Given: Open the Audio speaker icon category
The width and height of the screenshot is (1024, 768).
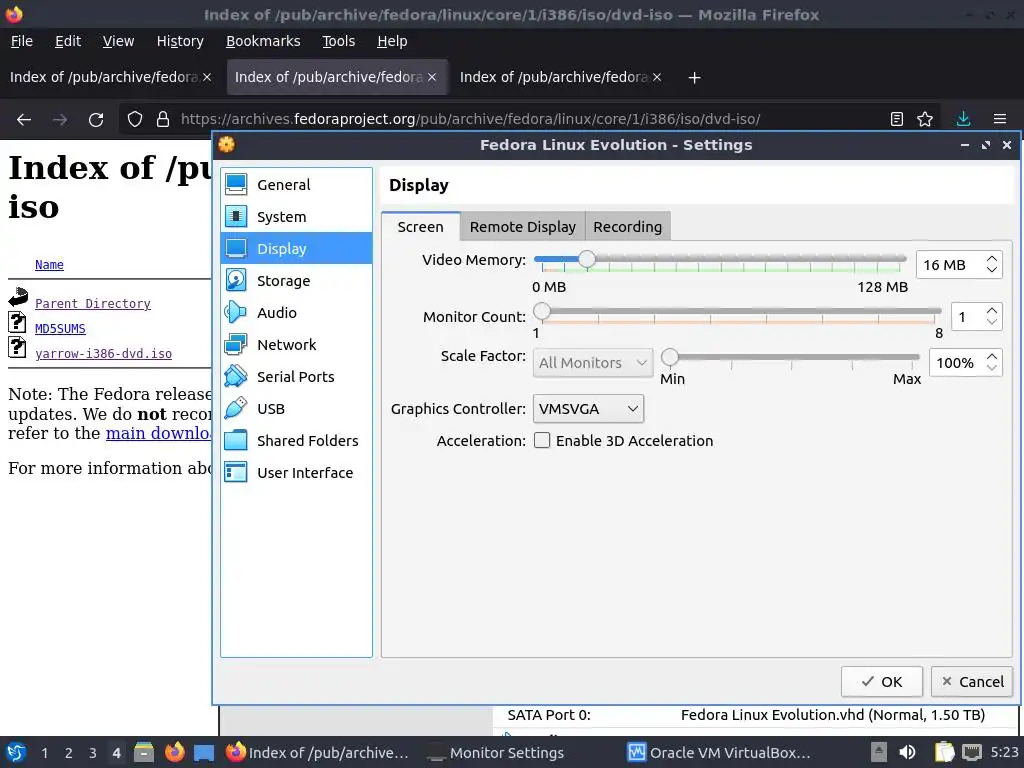Looking at the screenshot, I should tap(236, 312).
